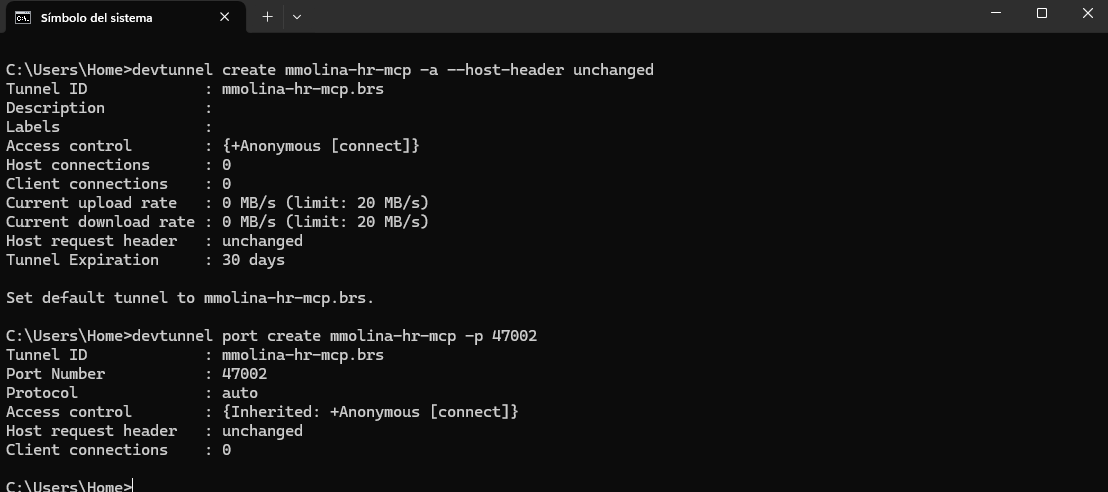
Task: Click the Current download rate line
Action: [x=217, y=222]
